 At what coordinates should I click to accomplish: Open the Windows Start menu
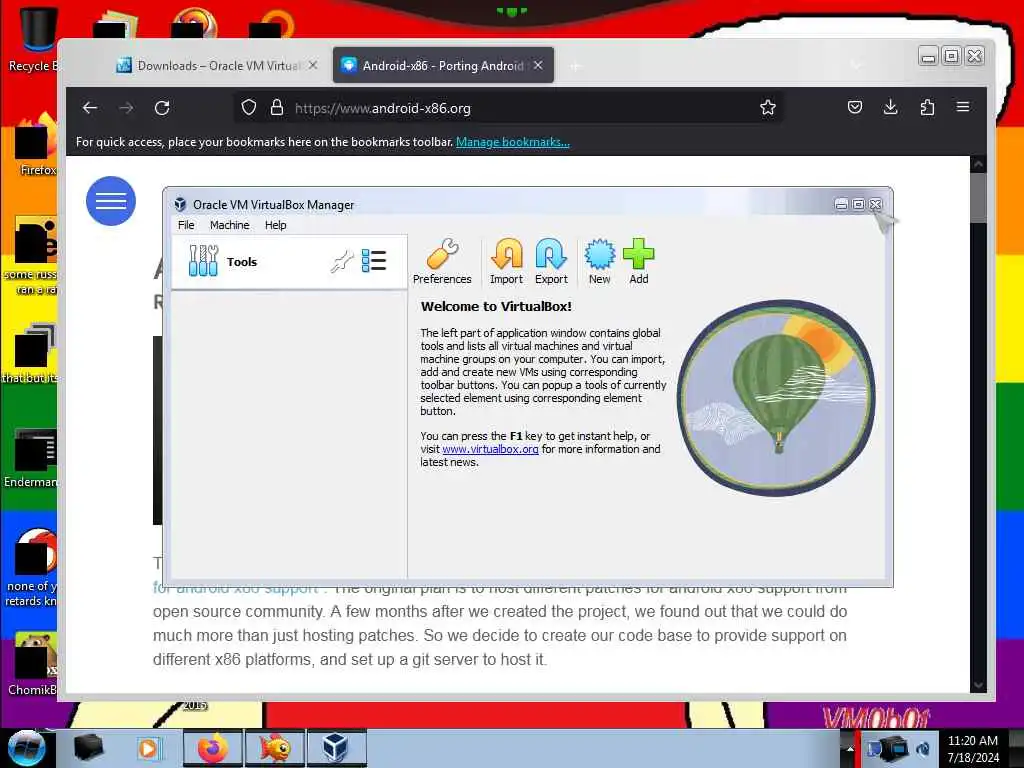click(x=26, y=748)
